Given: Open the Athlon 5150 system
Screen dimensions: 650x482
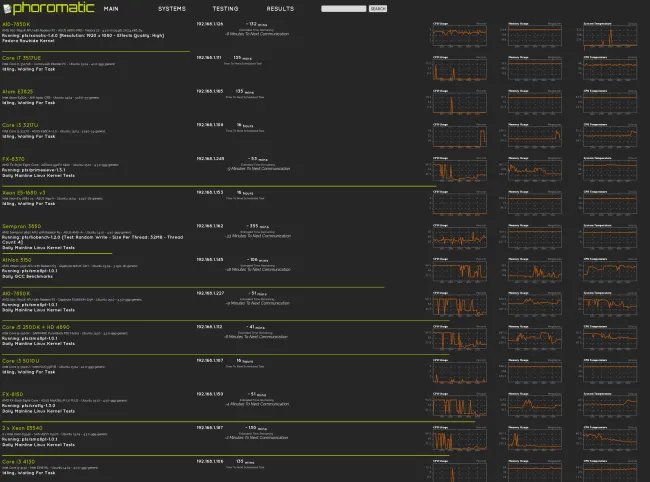Looking at the screenshot, I should [x=17, y=260].
